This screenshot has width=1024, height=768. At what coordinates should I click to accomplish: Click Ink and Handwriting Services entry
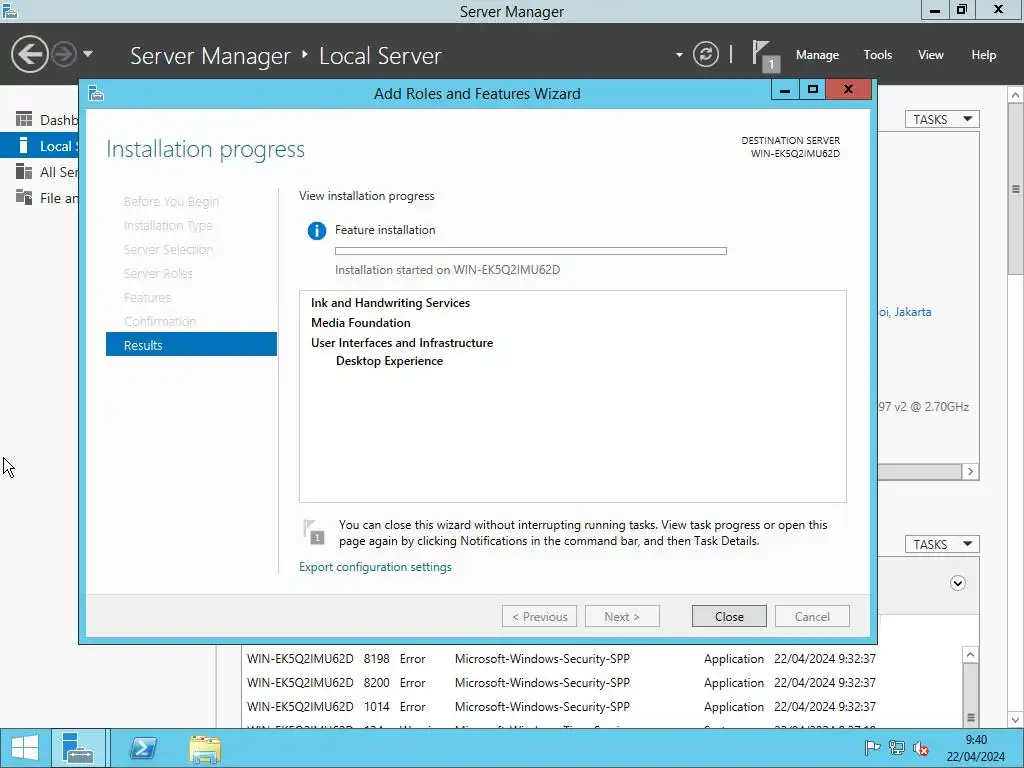(390, 303)
